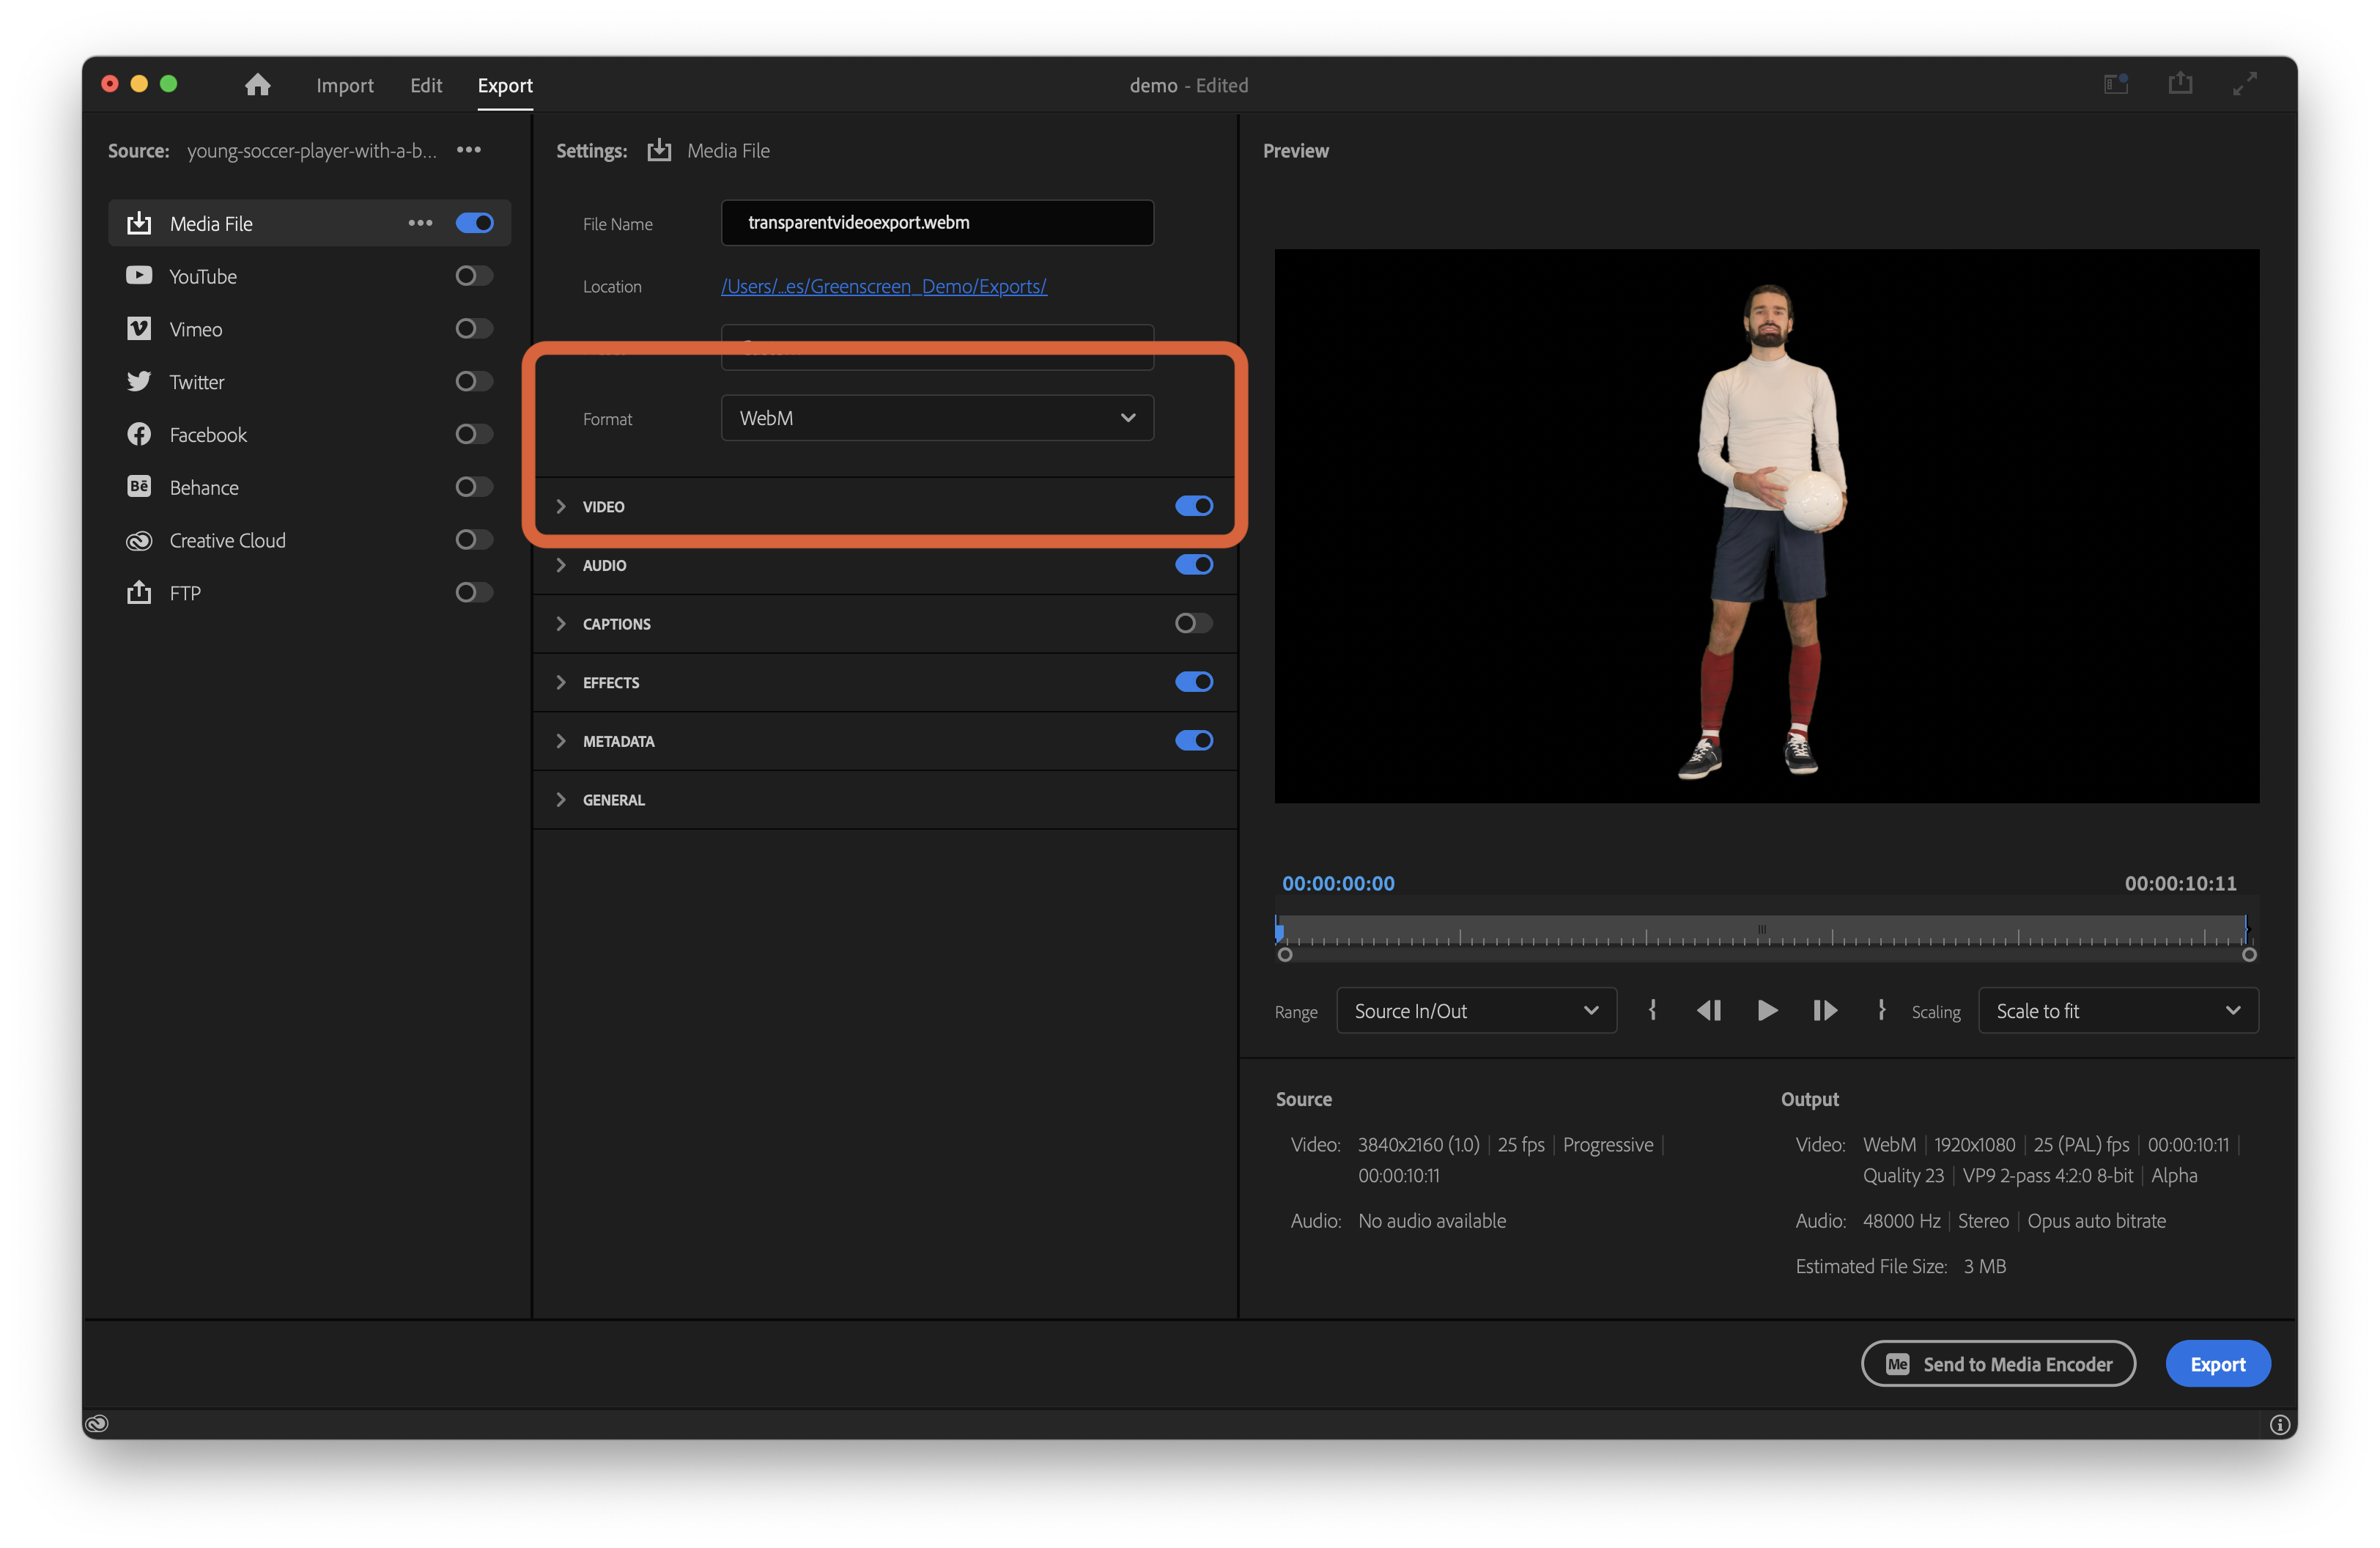Select the Behance destination icon
Image resolution: width=2380 pixels, height=1548 pixels.
coord(139,487)
